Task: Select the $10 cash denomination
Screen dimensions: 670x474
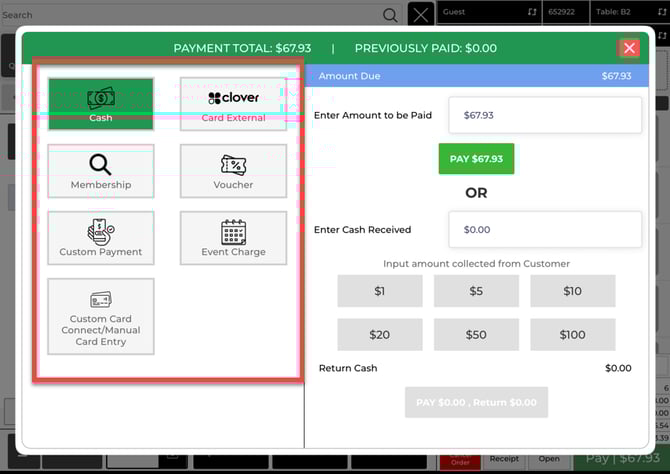Action: (x=572, y=291)
